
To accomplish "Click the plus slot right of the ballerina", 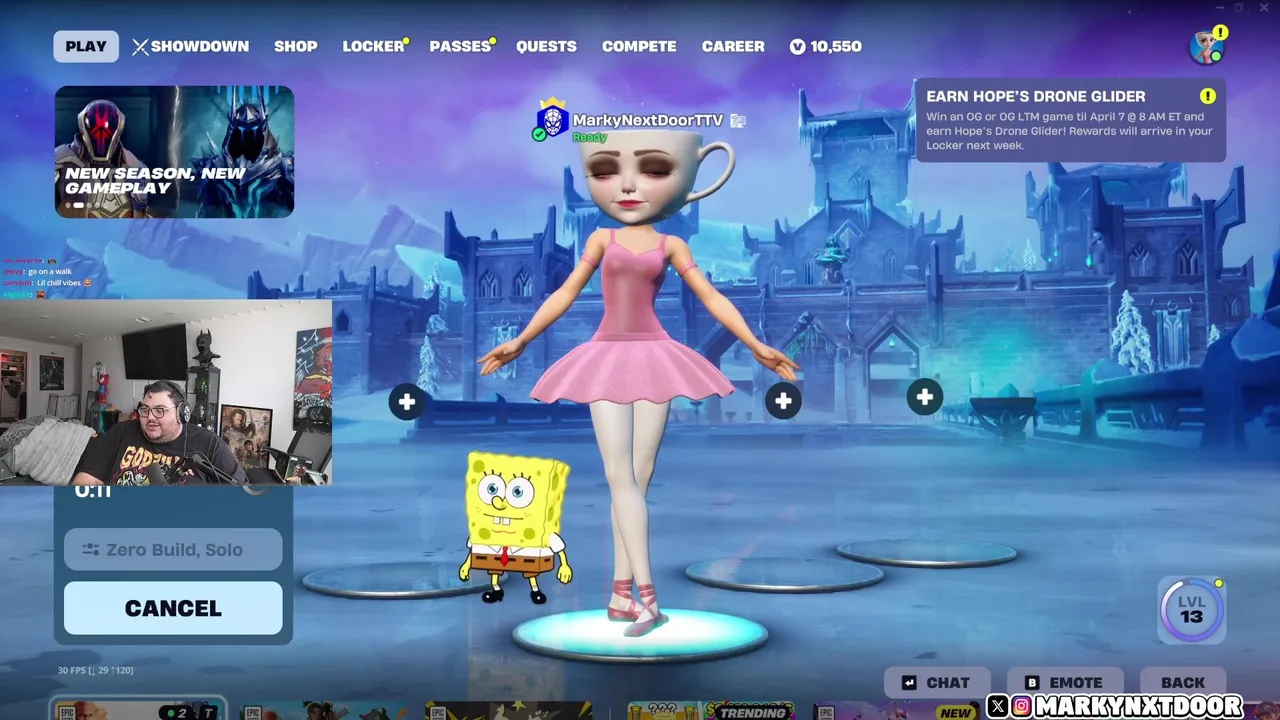I will [783, 401].
